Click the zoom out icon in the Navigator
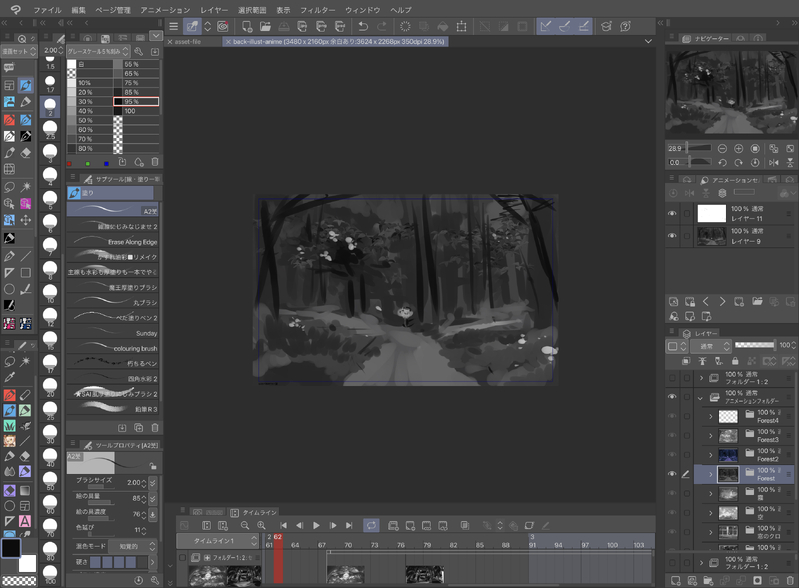The width and height of the screenshot is (799, 588). point(722,148)
